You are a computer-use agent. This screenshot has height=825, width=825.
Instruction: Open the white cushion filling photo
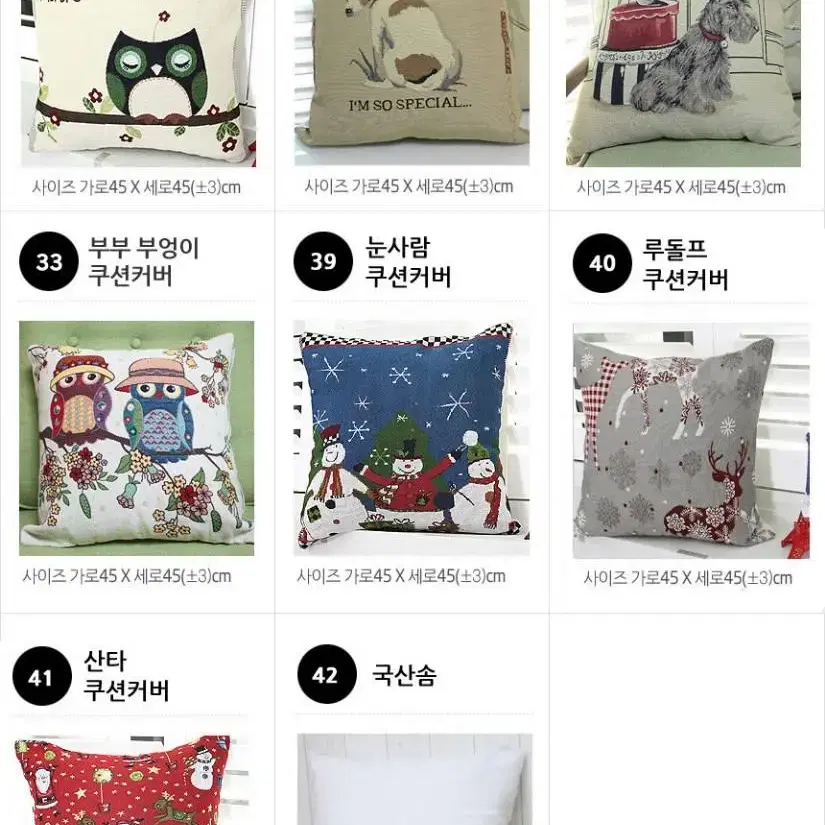coord(415,779)
